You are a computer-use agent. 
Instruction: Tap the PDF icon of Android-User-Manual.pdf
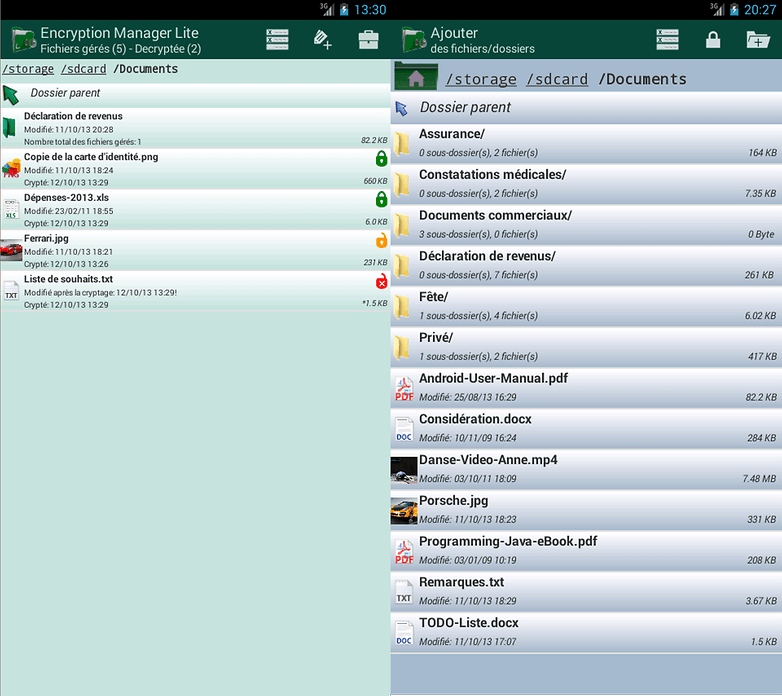click(x=404, y=389)
